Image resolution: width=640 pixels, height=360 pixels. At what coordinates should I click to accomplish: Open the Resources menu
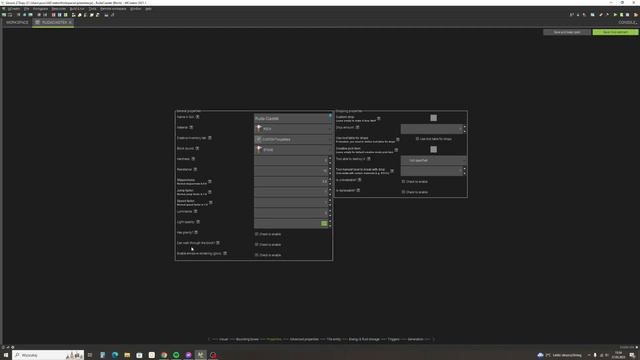tap(59, 9)
